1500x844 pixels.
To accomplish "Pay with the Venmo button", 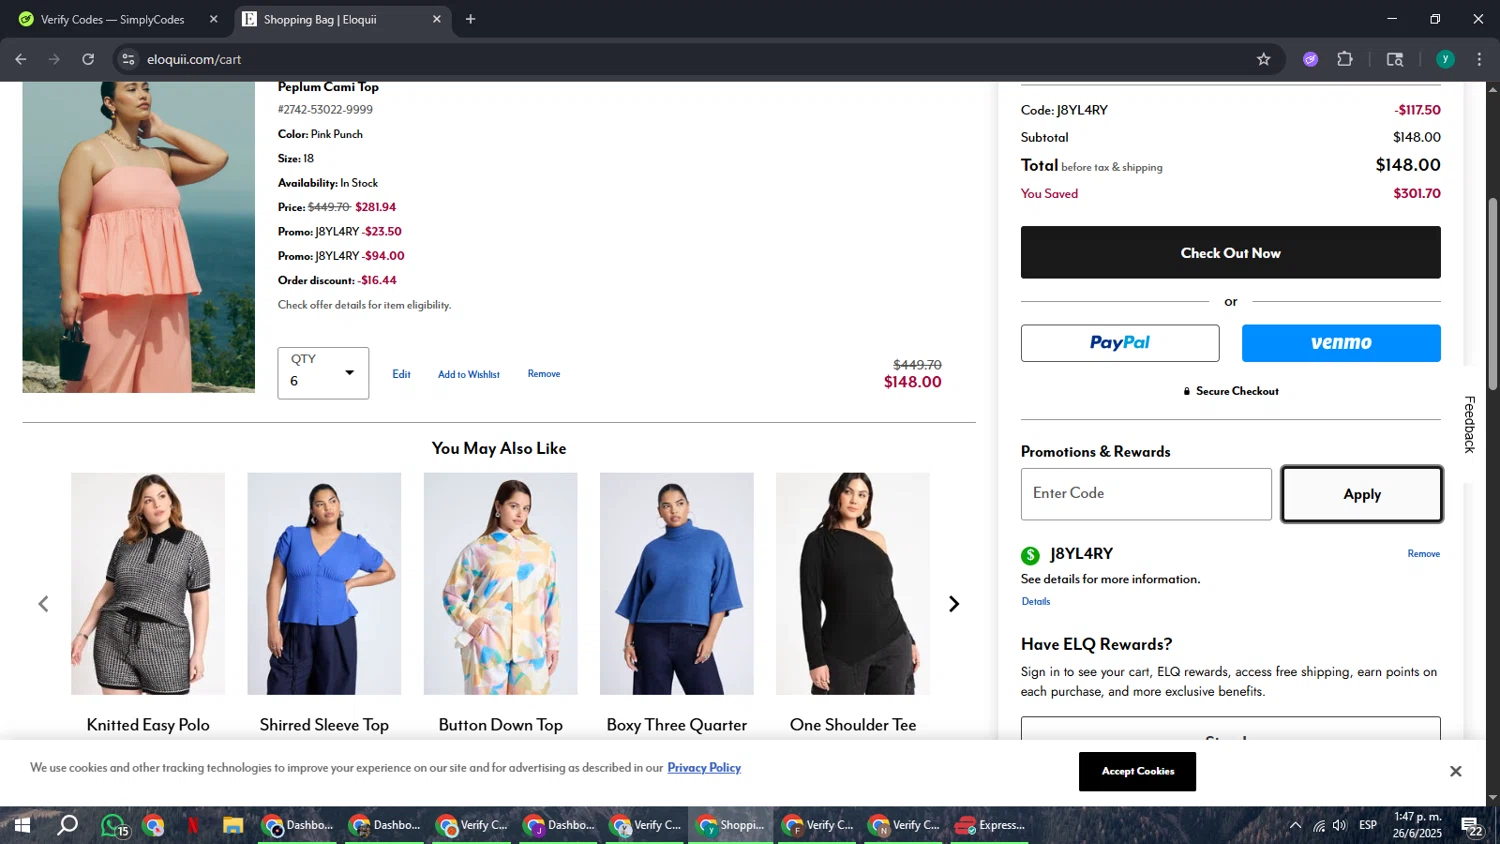I will coord(1341,343).
